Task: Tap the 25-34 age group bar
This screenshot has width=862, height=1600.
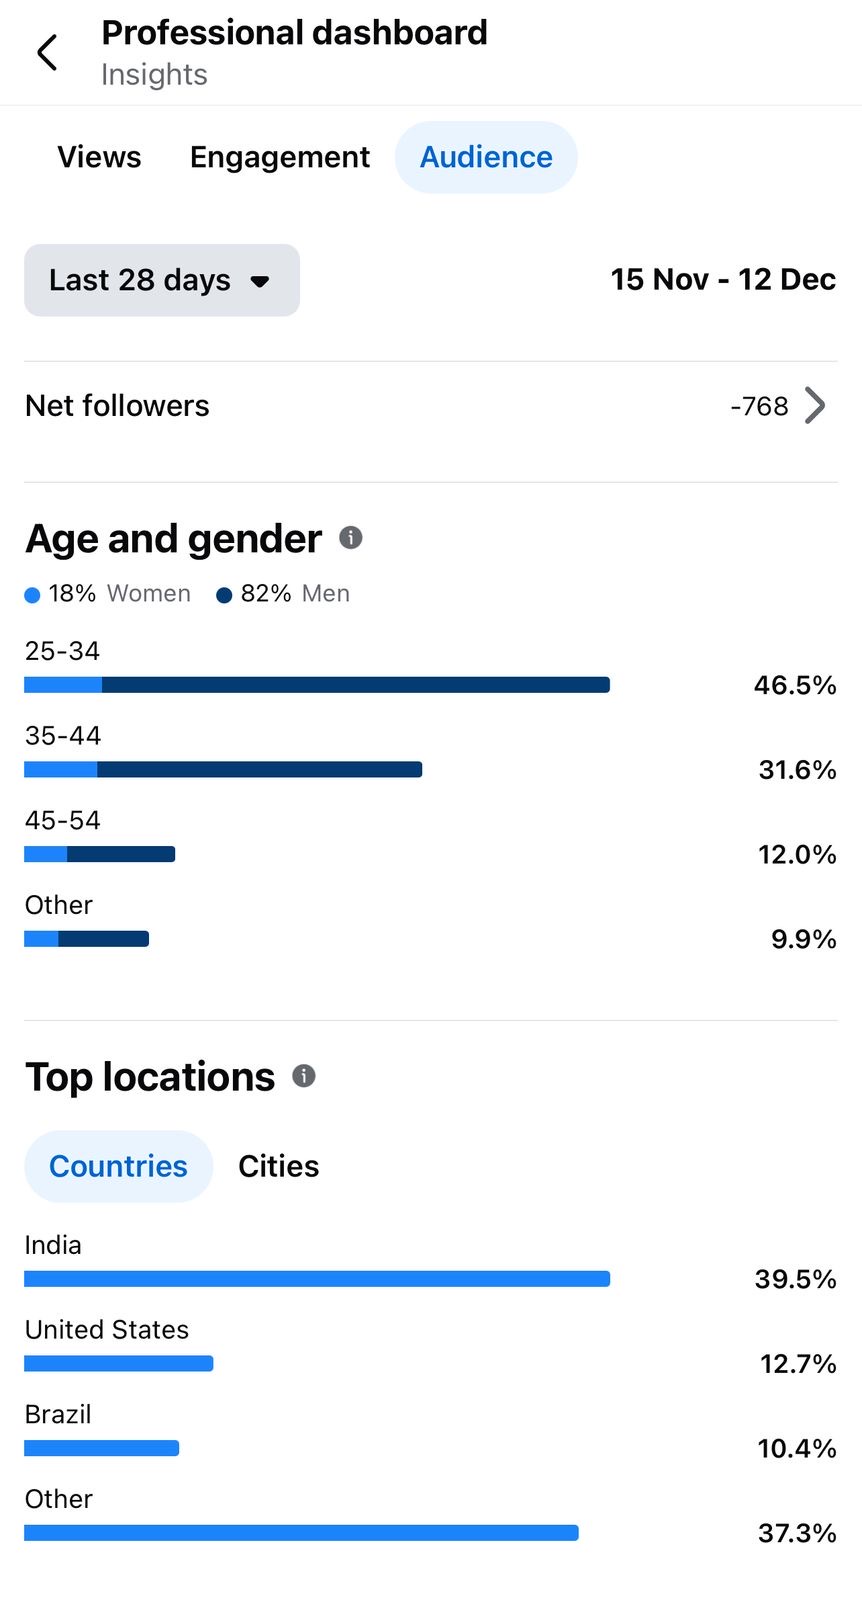Action: coord(316,685)
